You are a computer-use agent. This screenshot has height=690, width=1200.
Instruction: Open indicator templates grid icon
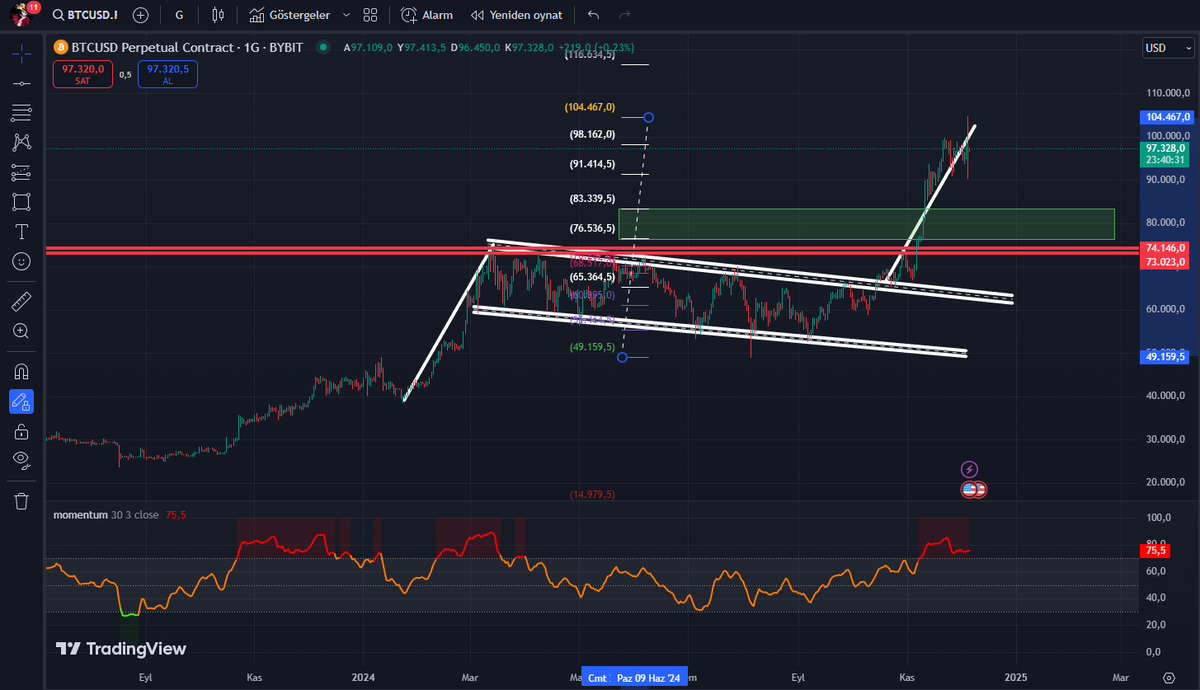pos(371,15)
